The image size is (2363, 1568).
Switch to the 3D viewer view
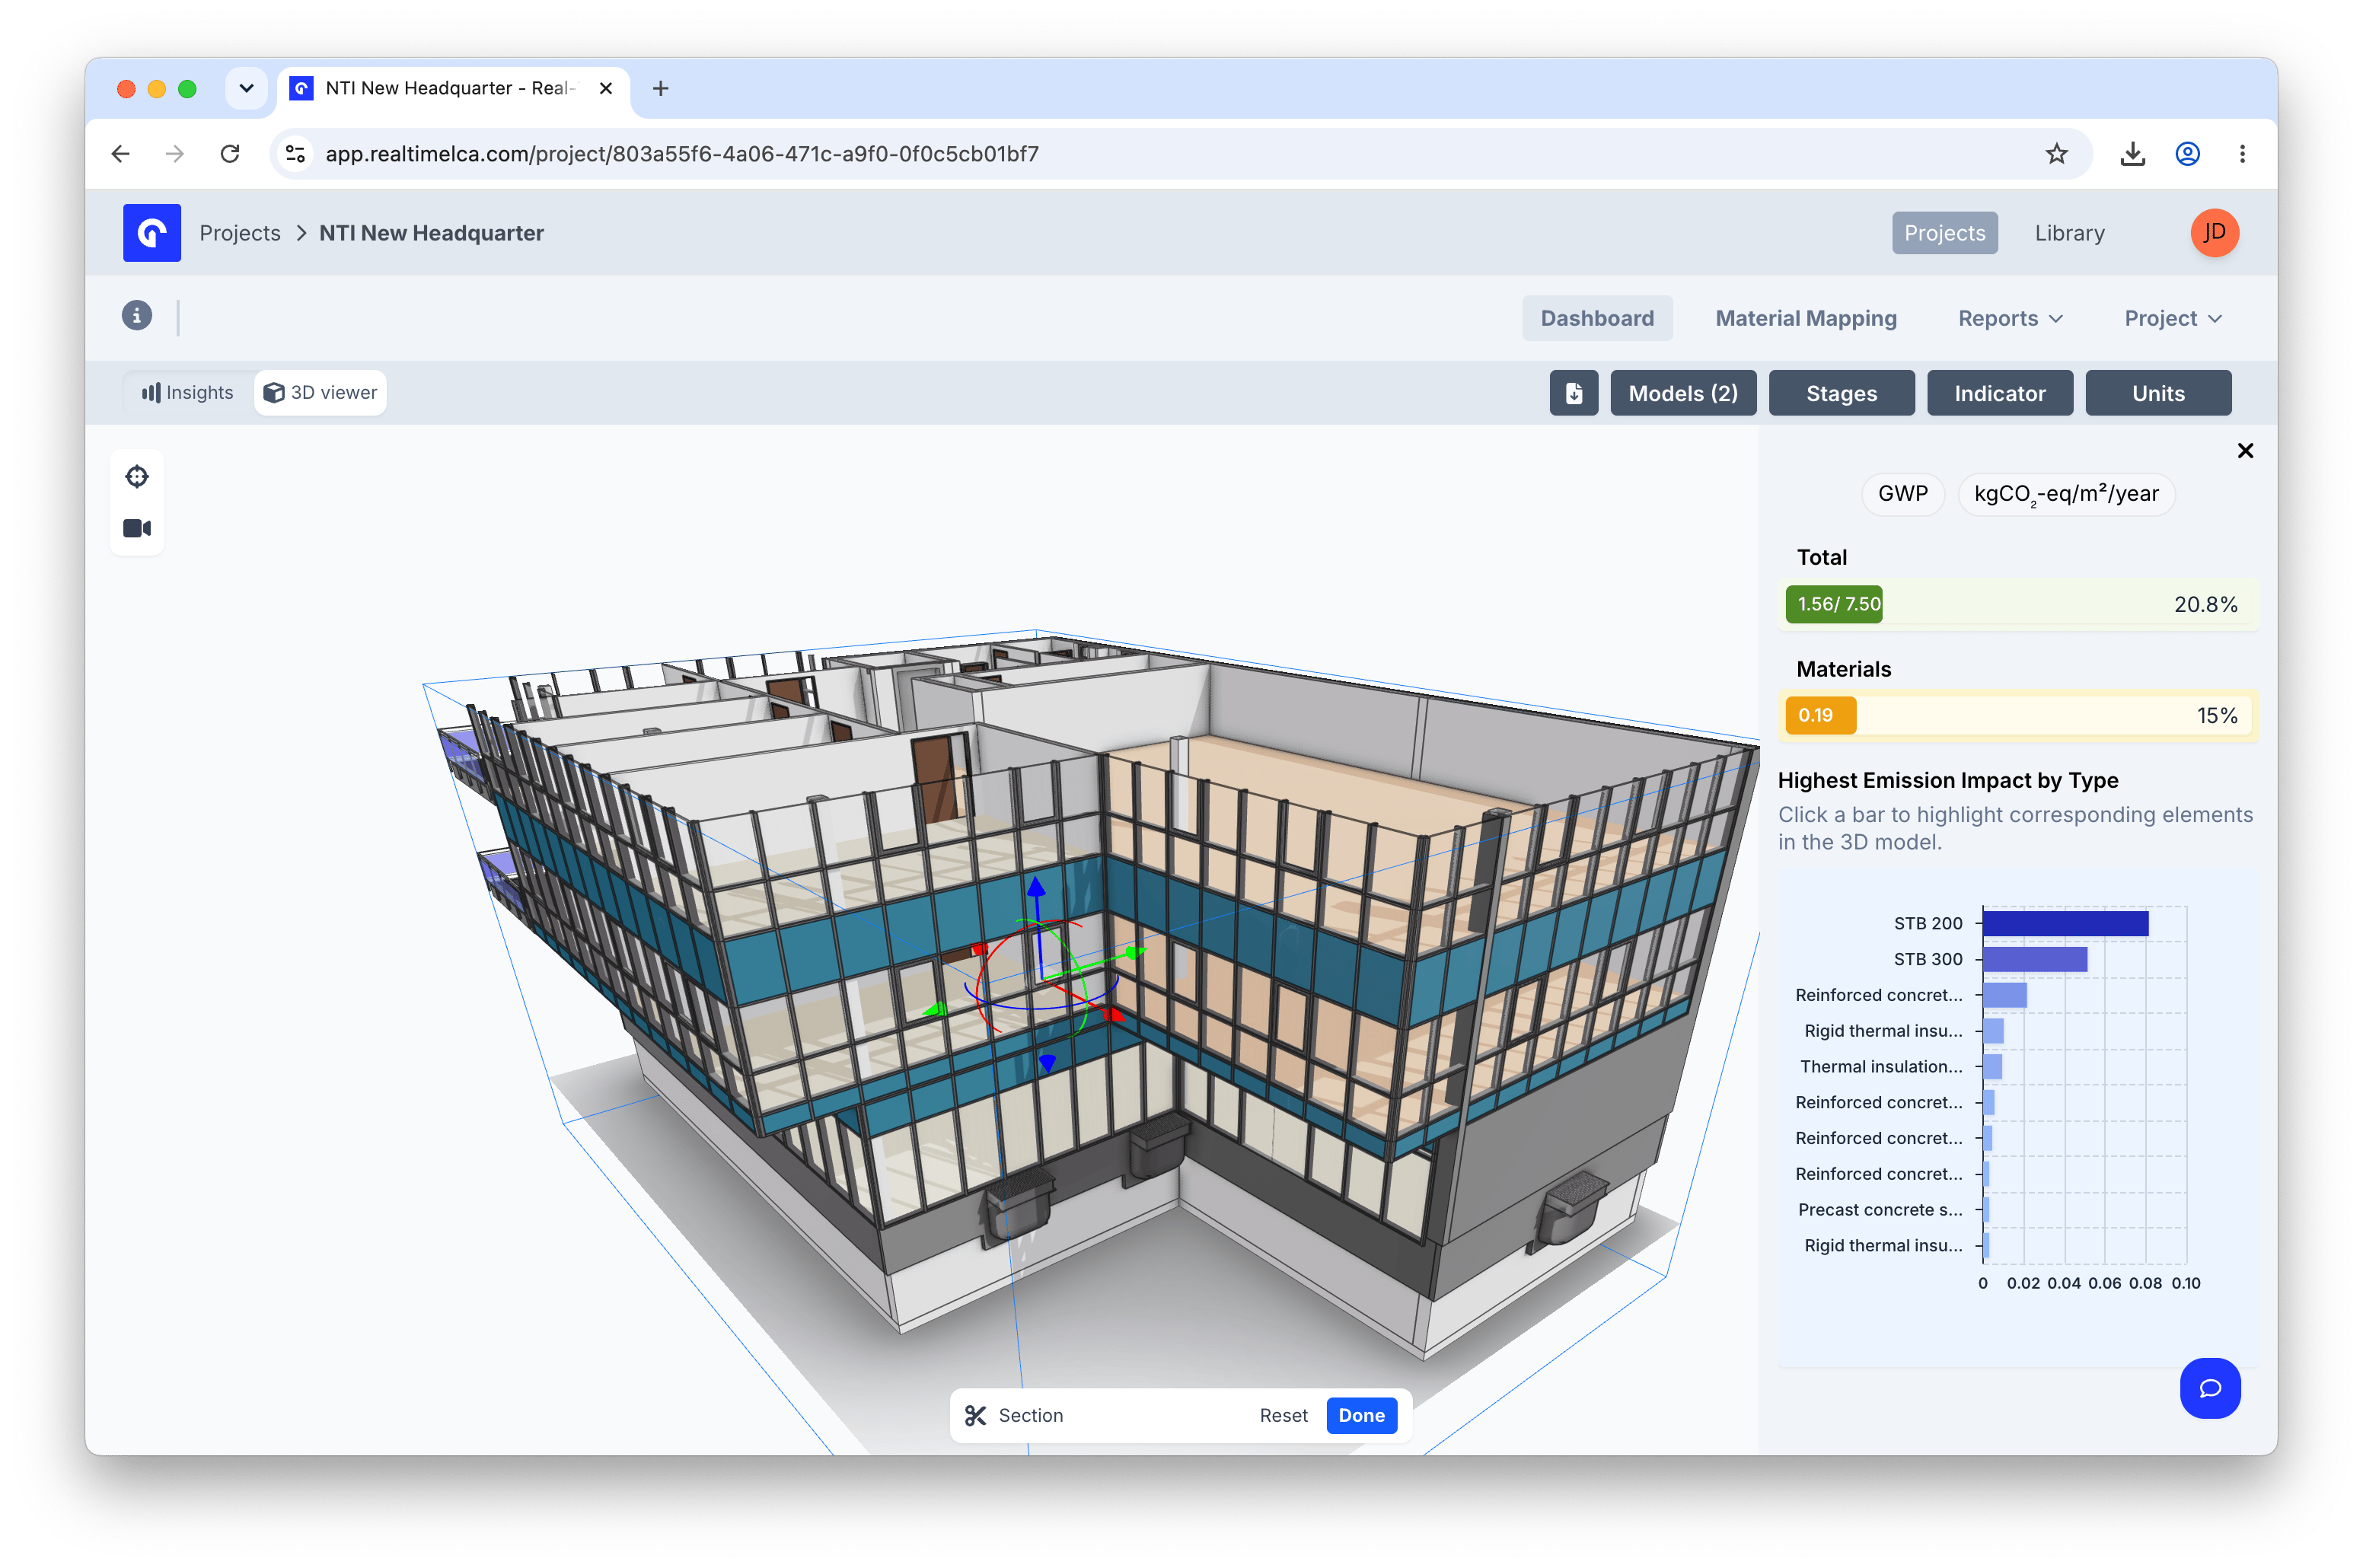click(x=320, y=393)
